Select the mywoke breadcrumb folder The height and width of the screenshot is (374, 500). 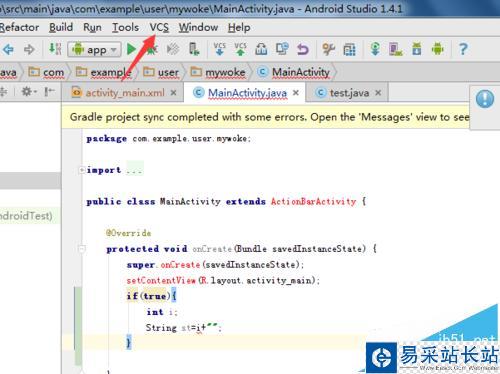click(x=218, y=72)
